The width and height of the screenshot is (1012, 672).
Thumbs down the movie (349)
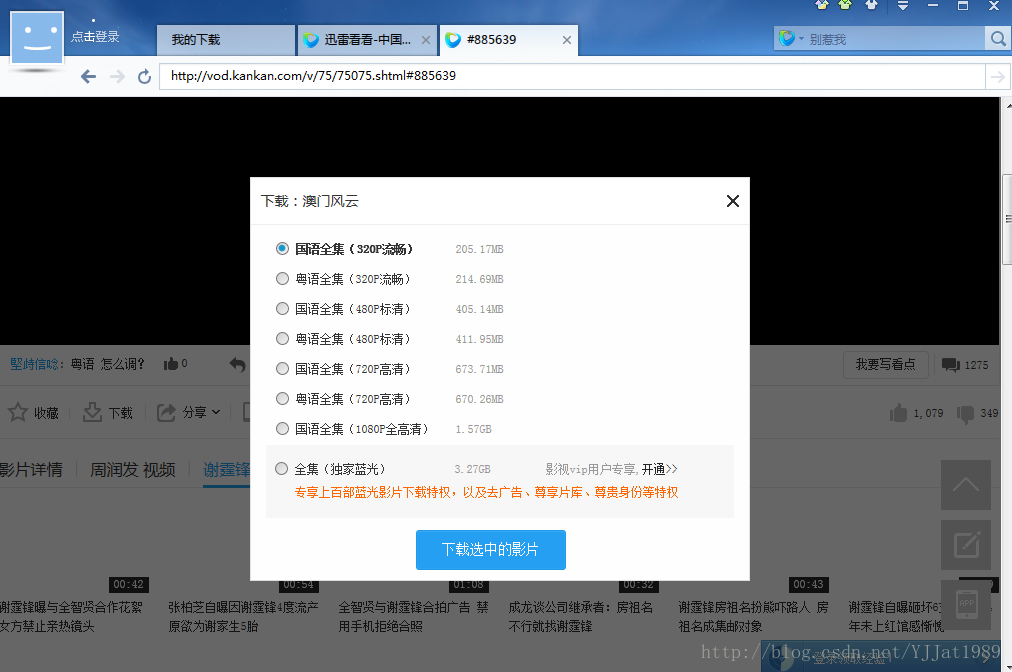point(966,414)
